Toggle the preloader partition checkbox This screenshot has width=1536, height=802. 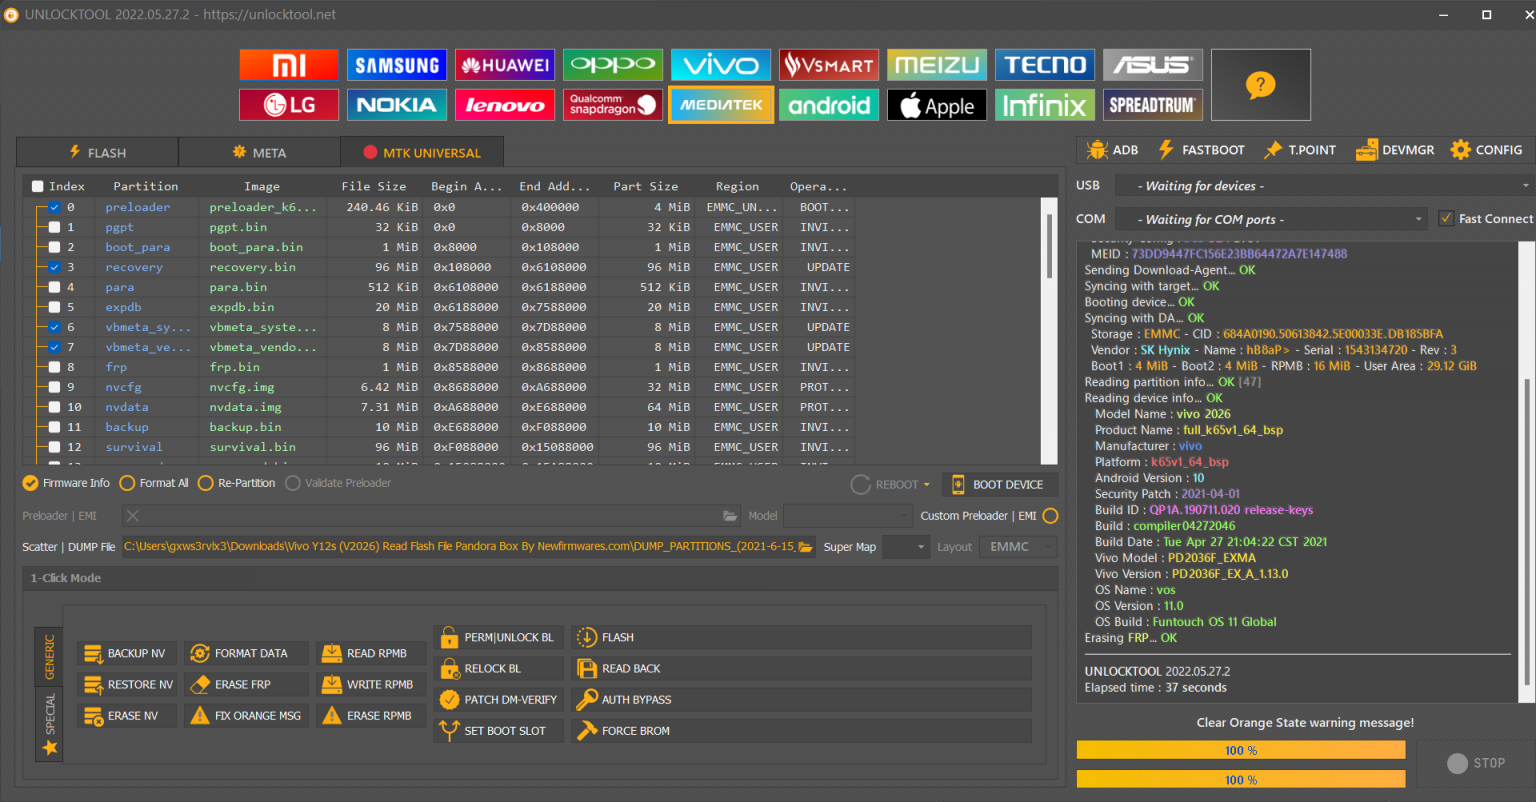[x=55, y=207]
